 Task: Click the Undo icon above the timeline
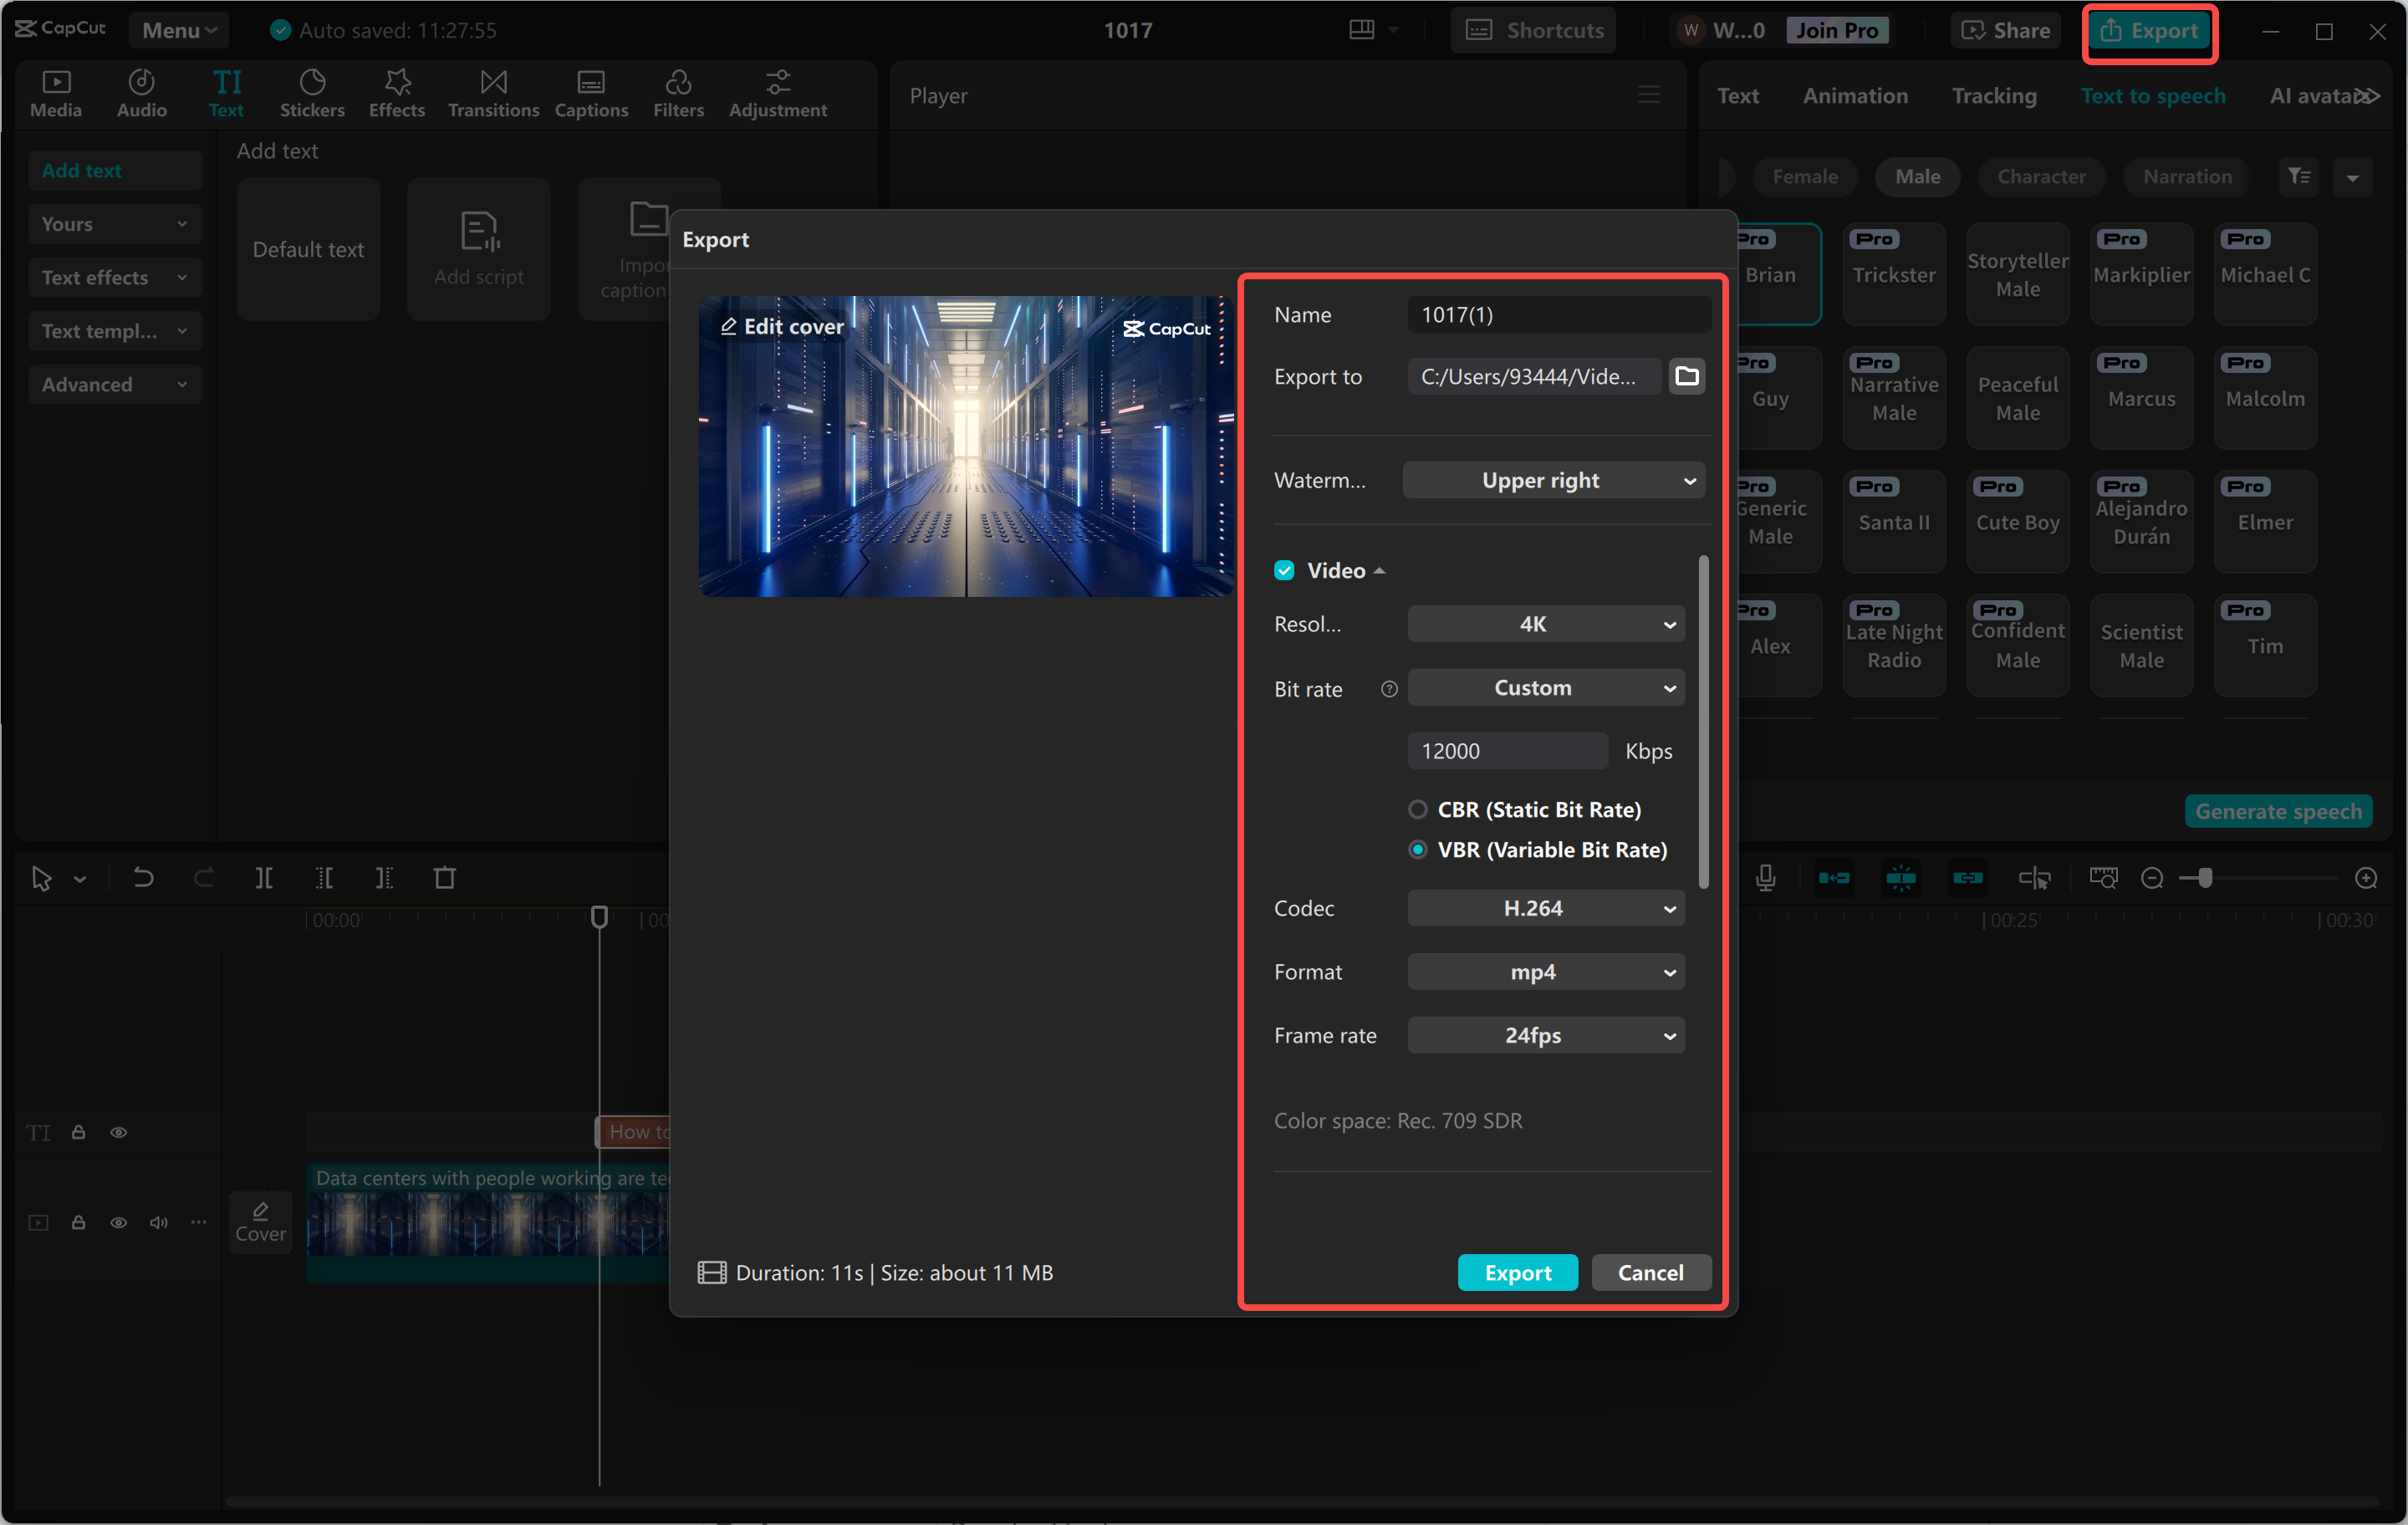coord(143,878)
